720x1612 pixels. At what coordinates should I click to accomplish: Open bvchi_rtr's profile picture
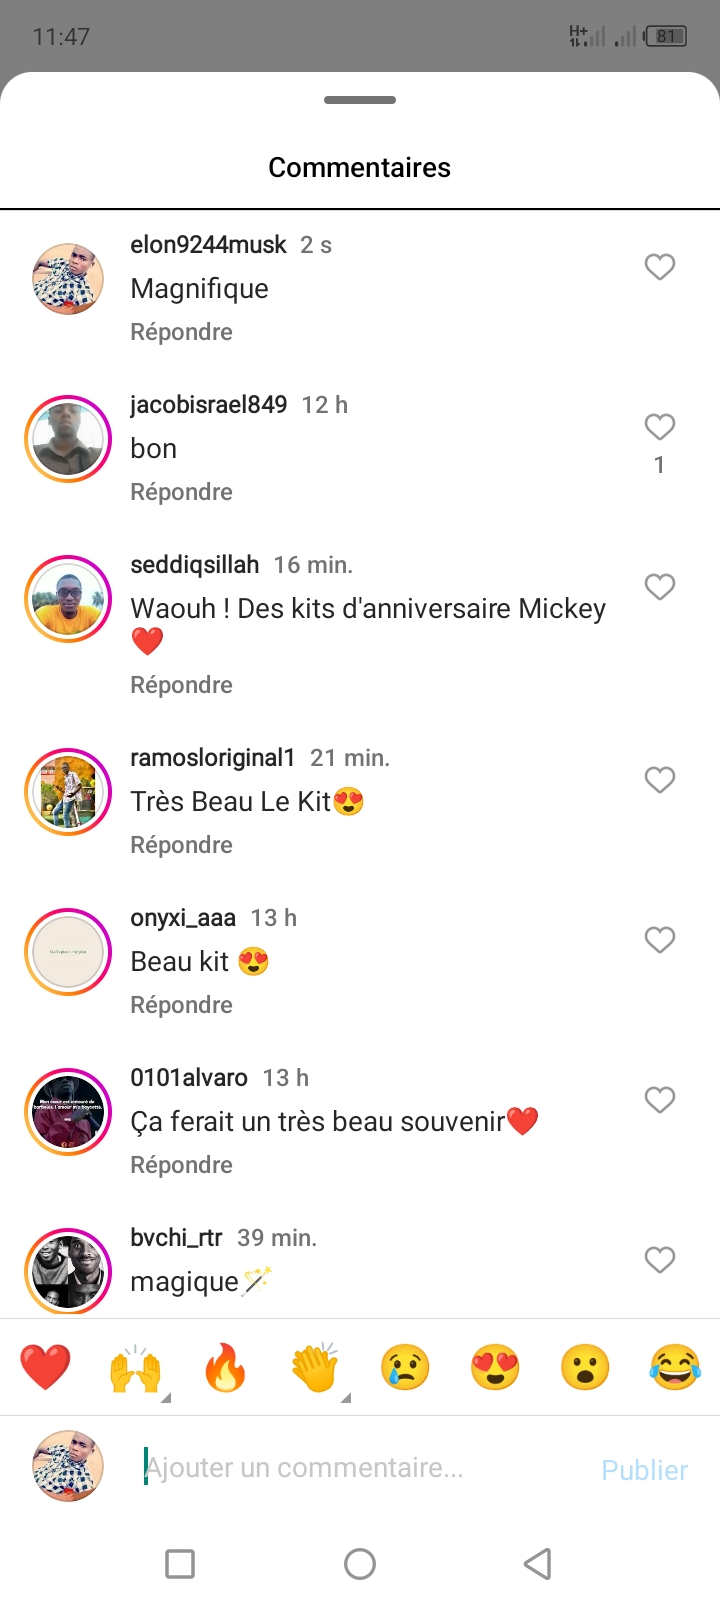pos(68,1271)
